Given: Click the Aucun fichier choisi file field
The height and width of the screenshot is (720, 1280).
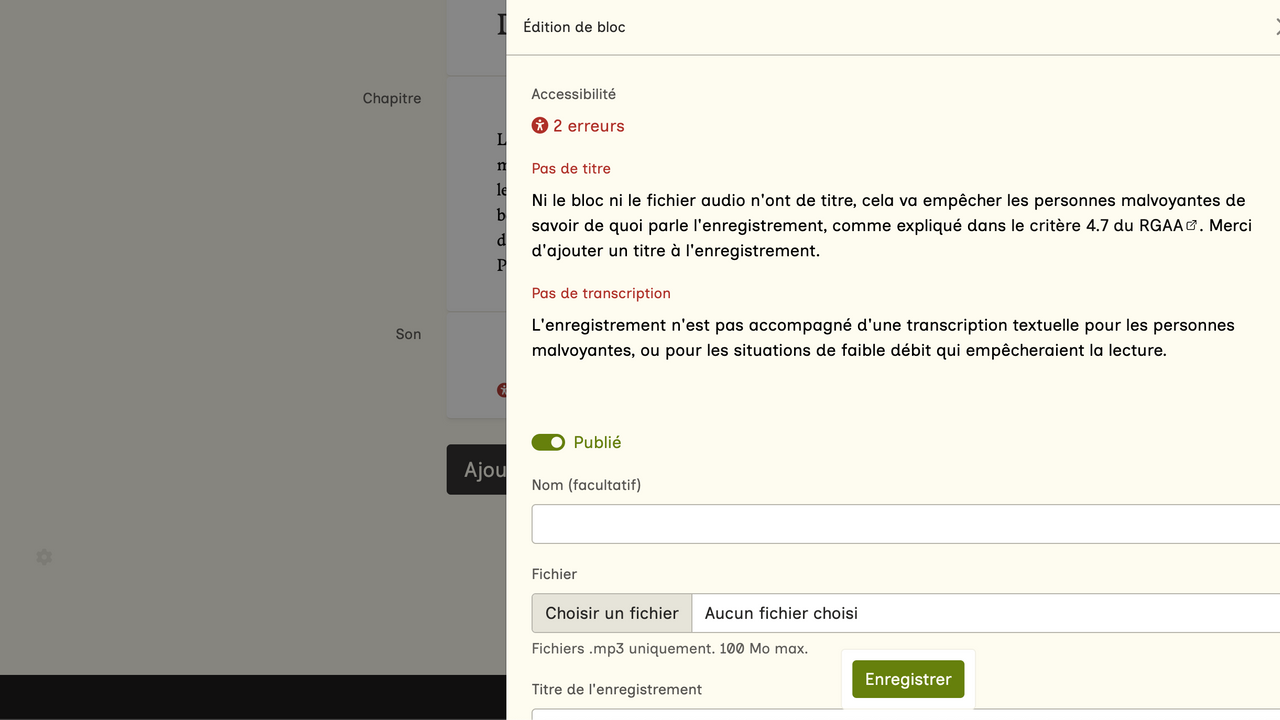Looking at the screenshot, I should (x=985, y=613).
